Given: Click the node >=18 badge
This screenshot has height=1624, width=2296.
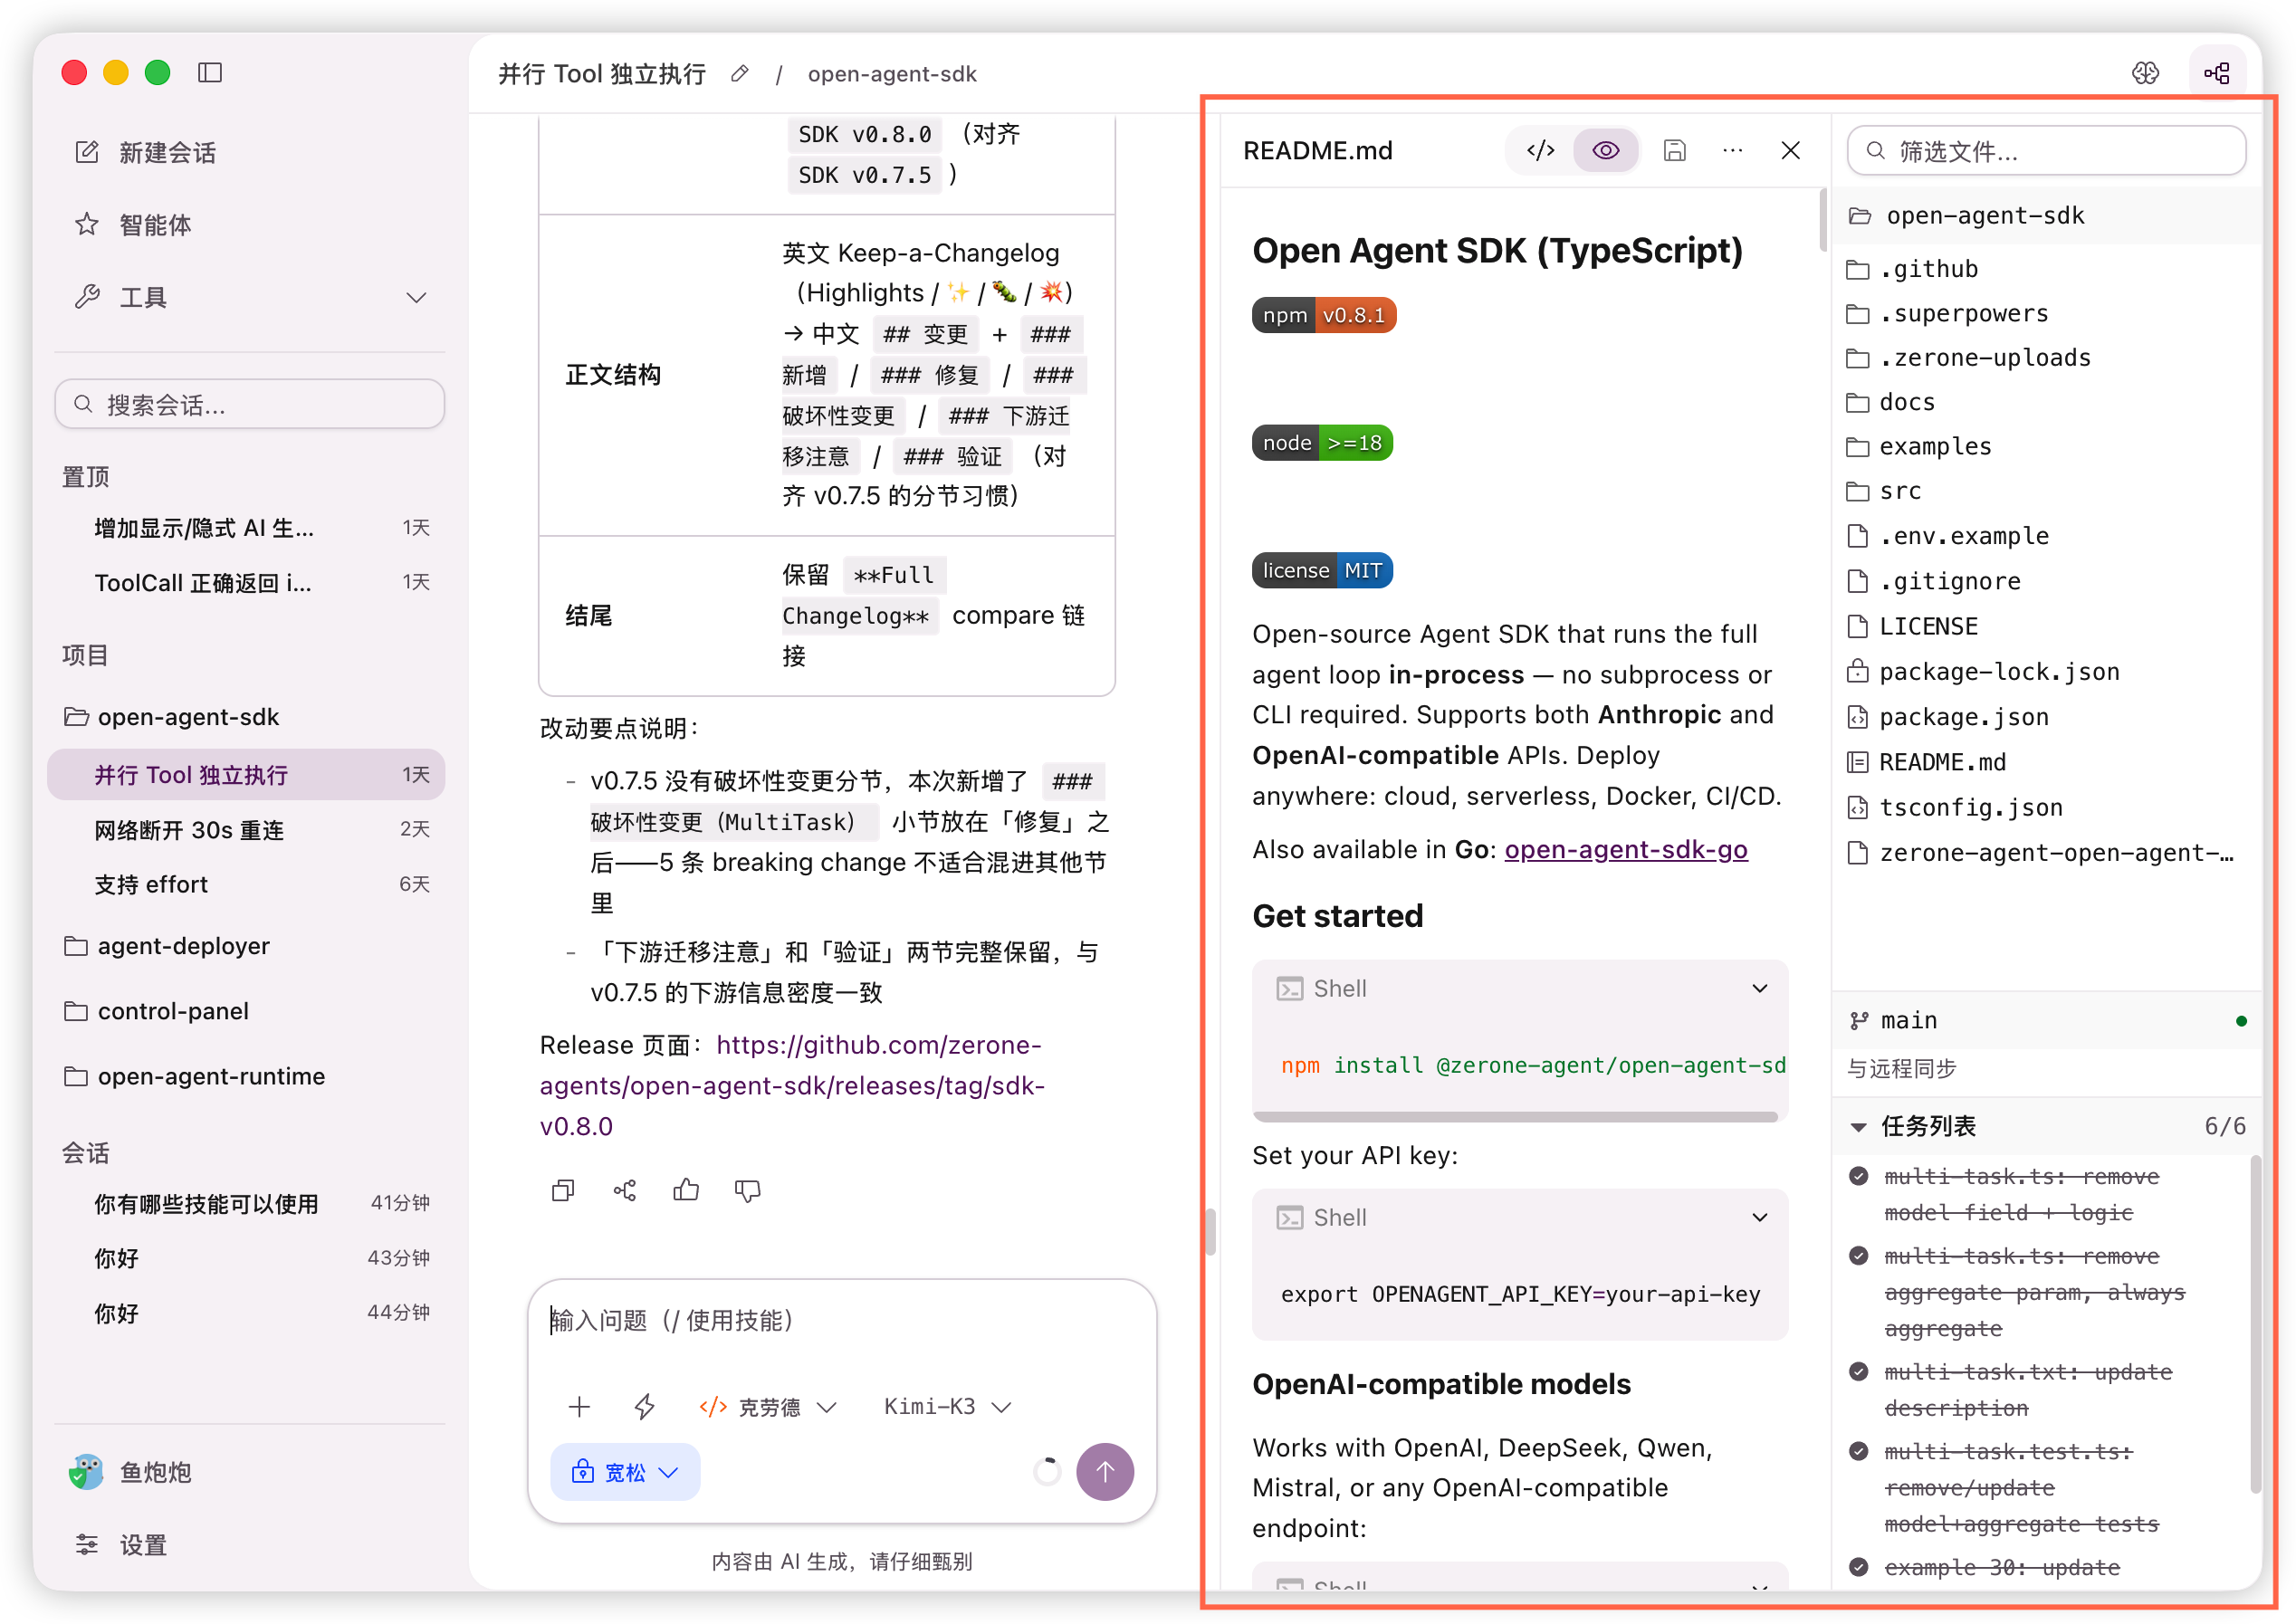Looking at the screenshot, I should coord(1322,442).
